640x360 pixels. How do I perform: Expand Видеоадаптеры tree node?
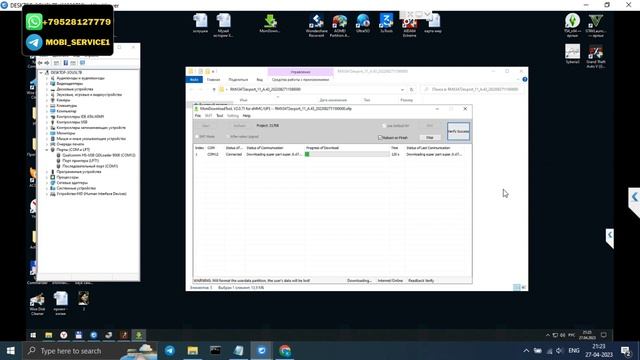click(x=47, y=84)
